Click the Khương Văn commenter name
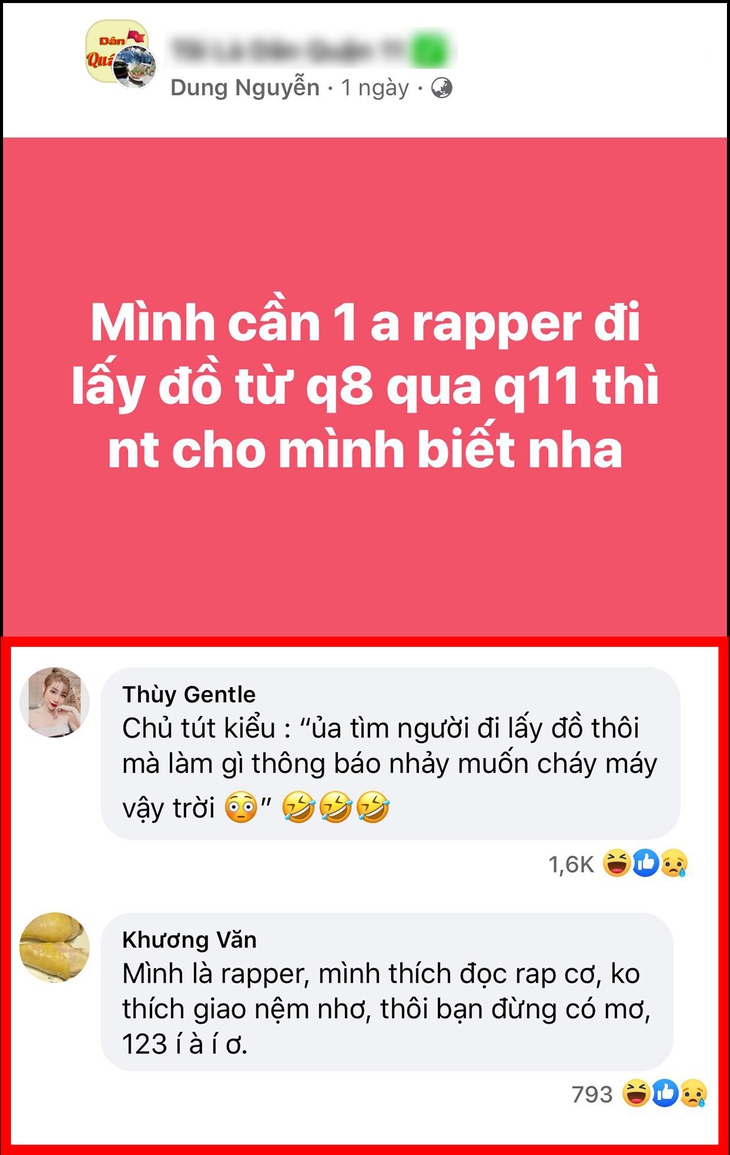Image resolution: width=730 pixels, height=1155 pixels. (189, 940)
